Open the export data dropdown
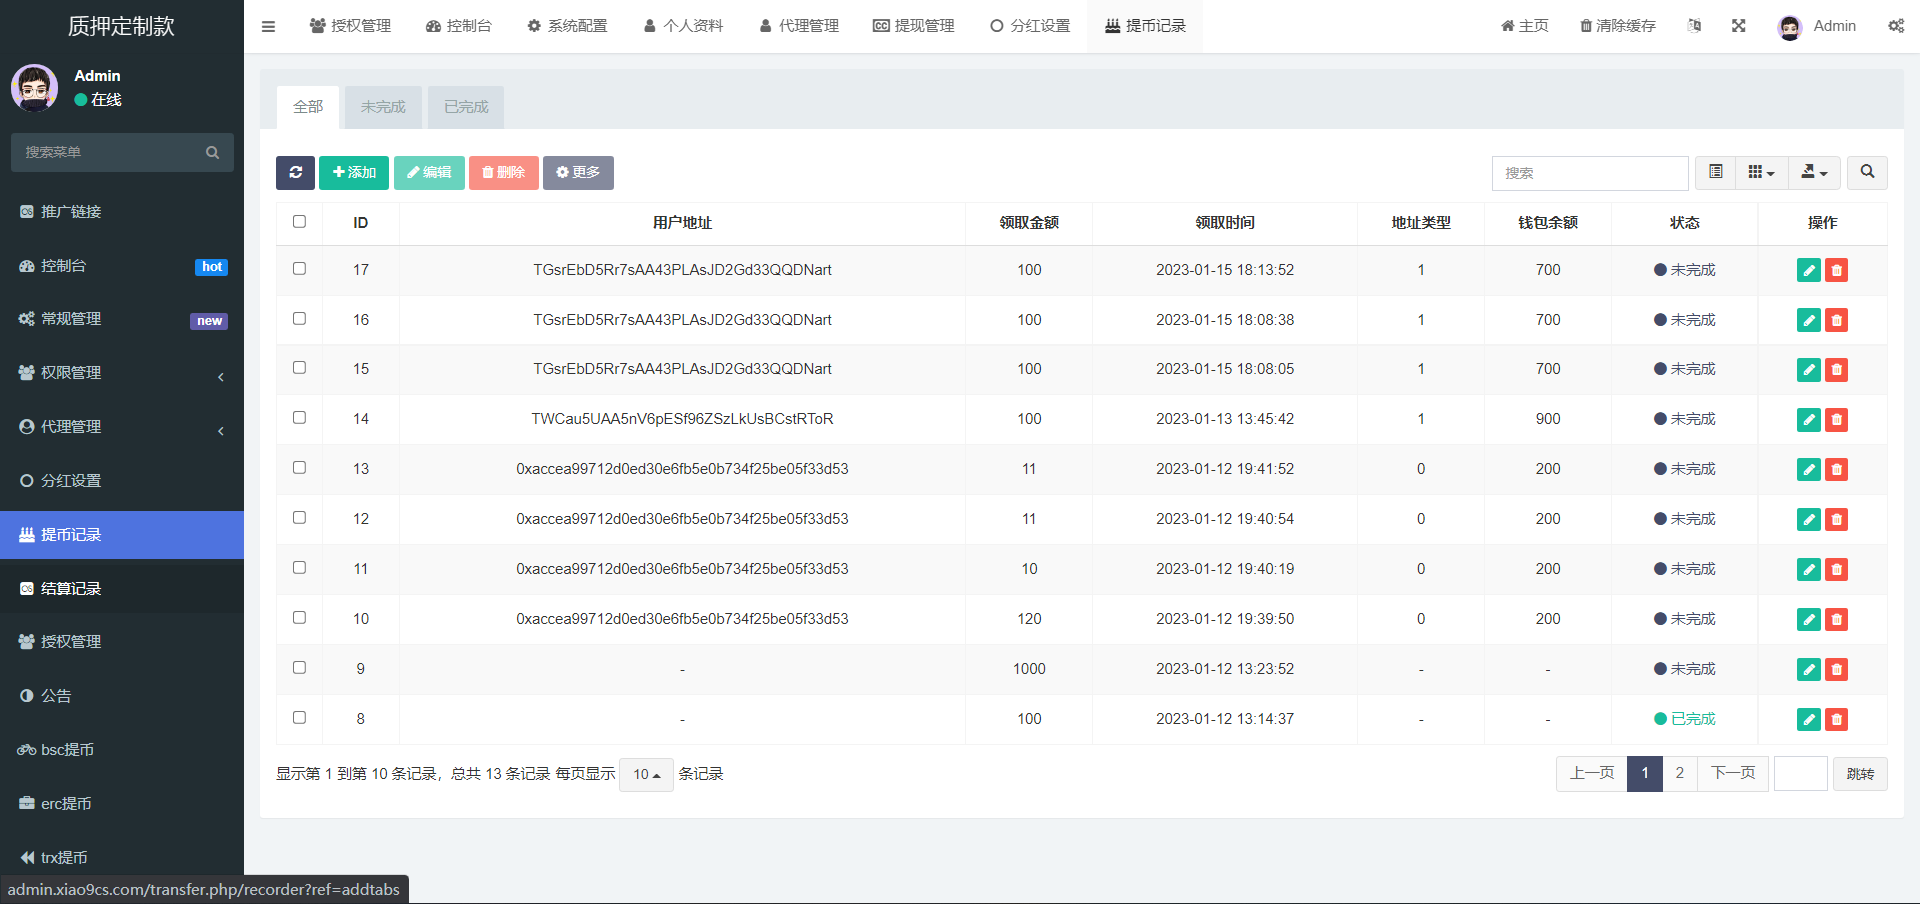The image size is (1920, 904). 1814,173
